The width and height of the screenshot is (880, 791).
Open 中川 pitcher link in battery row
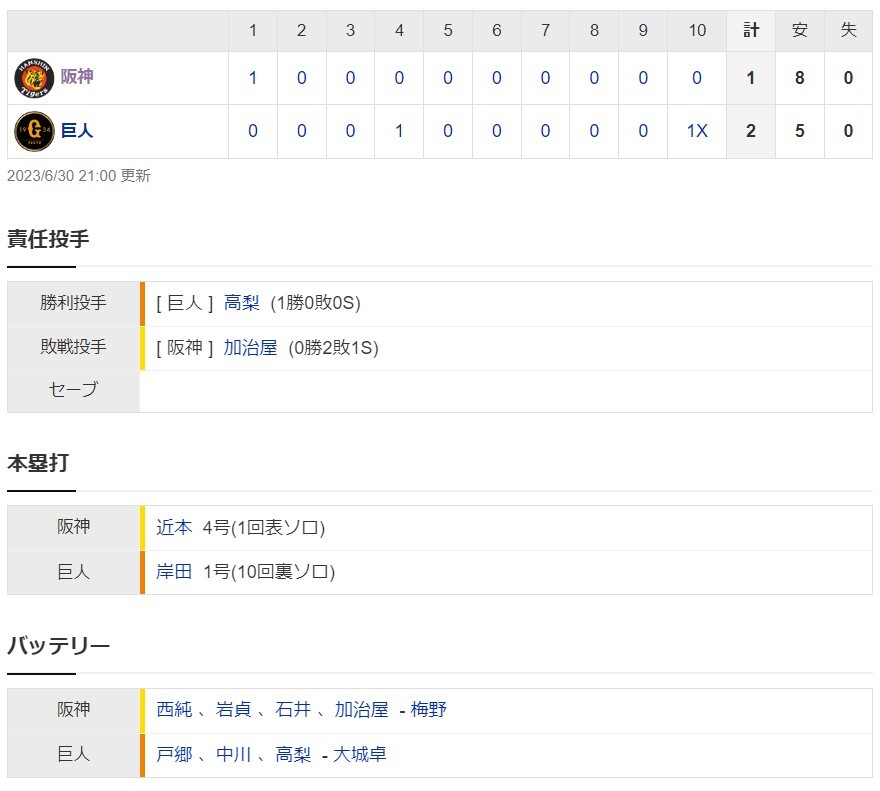click(233, 755)
